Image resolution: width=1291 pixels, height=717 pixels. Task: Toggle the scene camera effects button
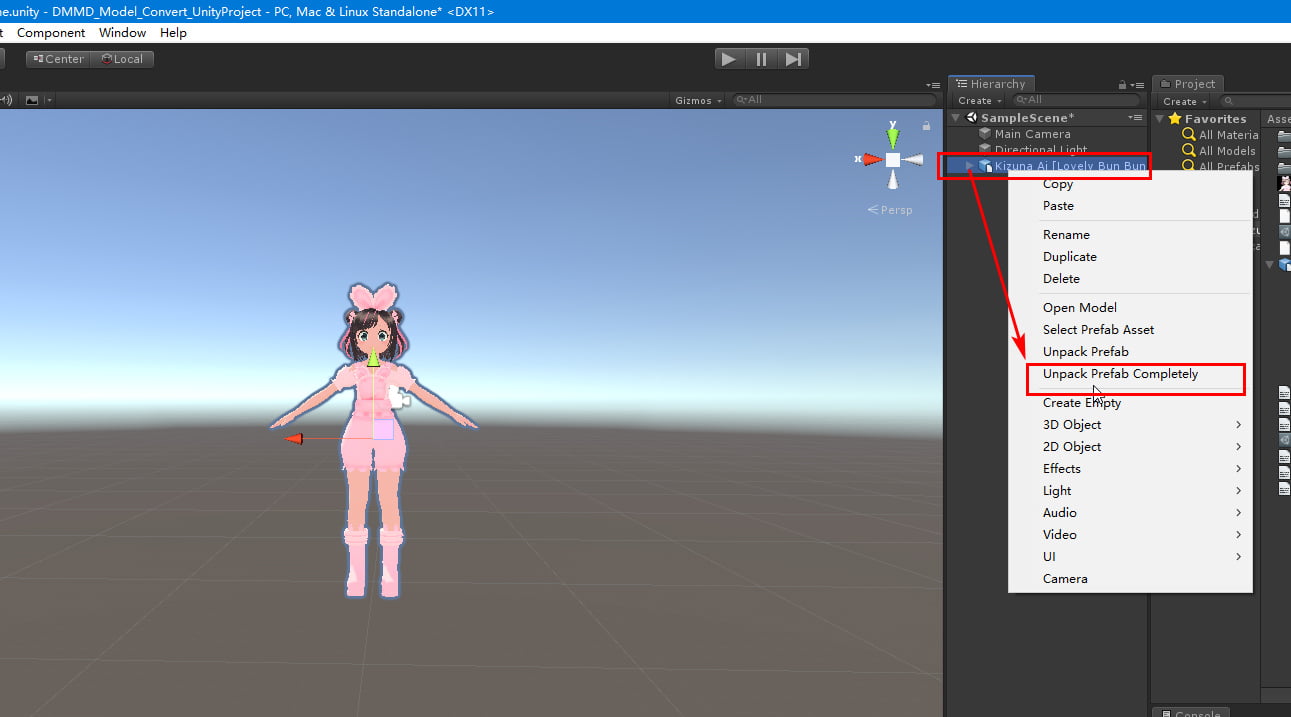click(33, 99)
